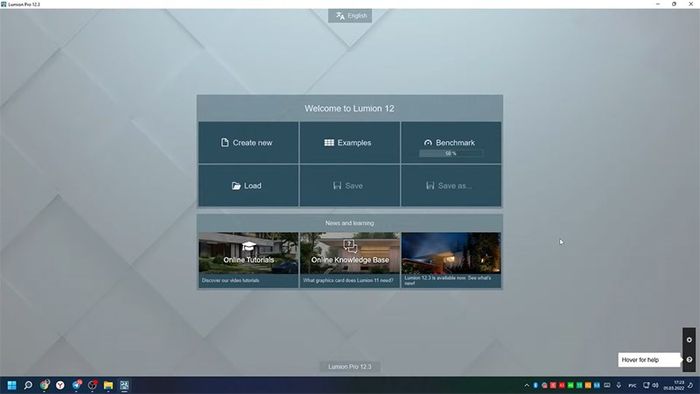700x394 pixels.
Task: Click the Lumion Pro 12.3 version label
Action: tap(350, 367)
